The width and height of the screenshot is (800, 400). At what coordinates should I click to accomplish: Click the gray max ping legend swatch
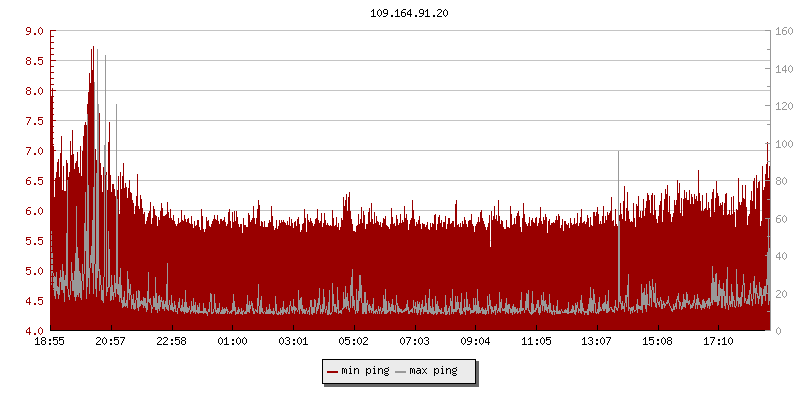point(401,371)
